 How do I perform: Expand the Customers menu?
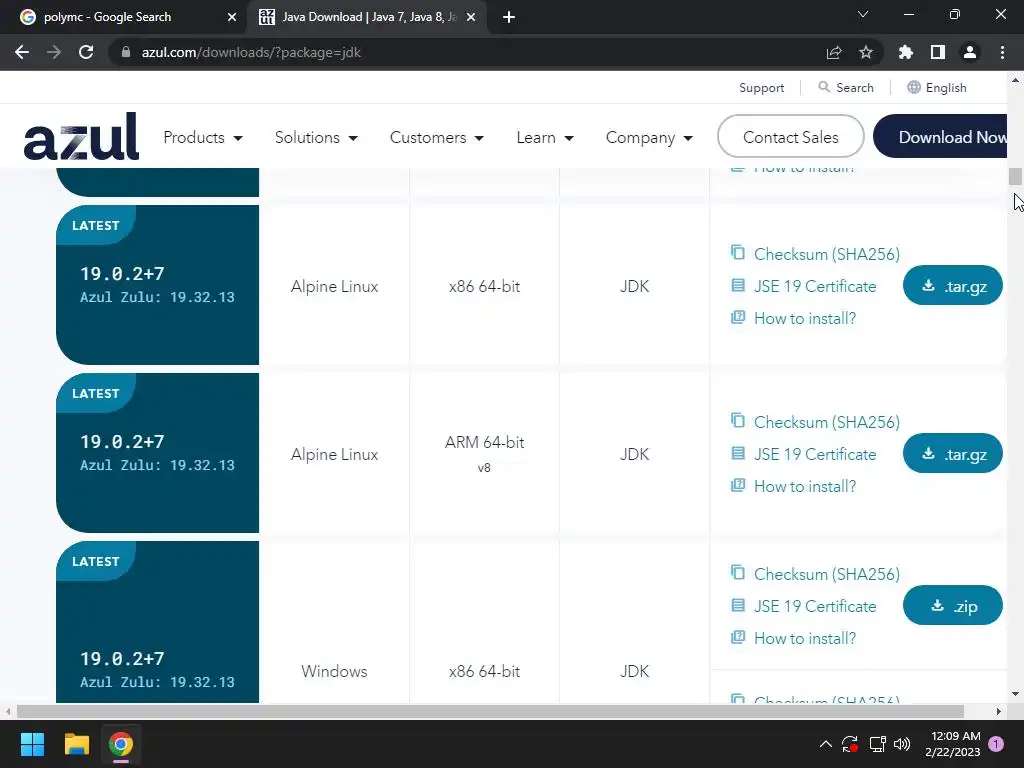coord(437,137)
